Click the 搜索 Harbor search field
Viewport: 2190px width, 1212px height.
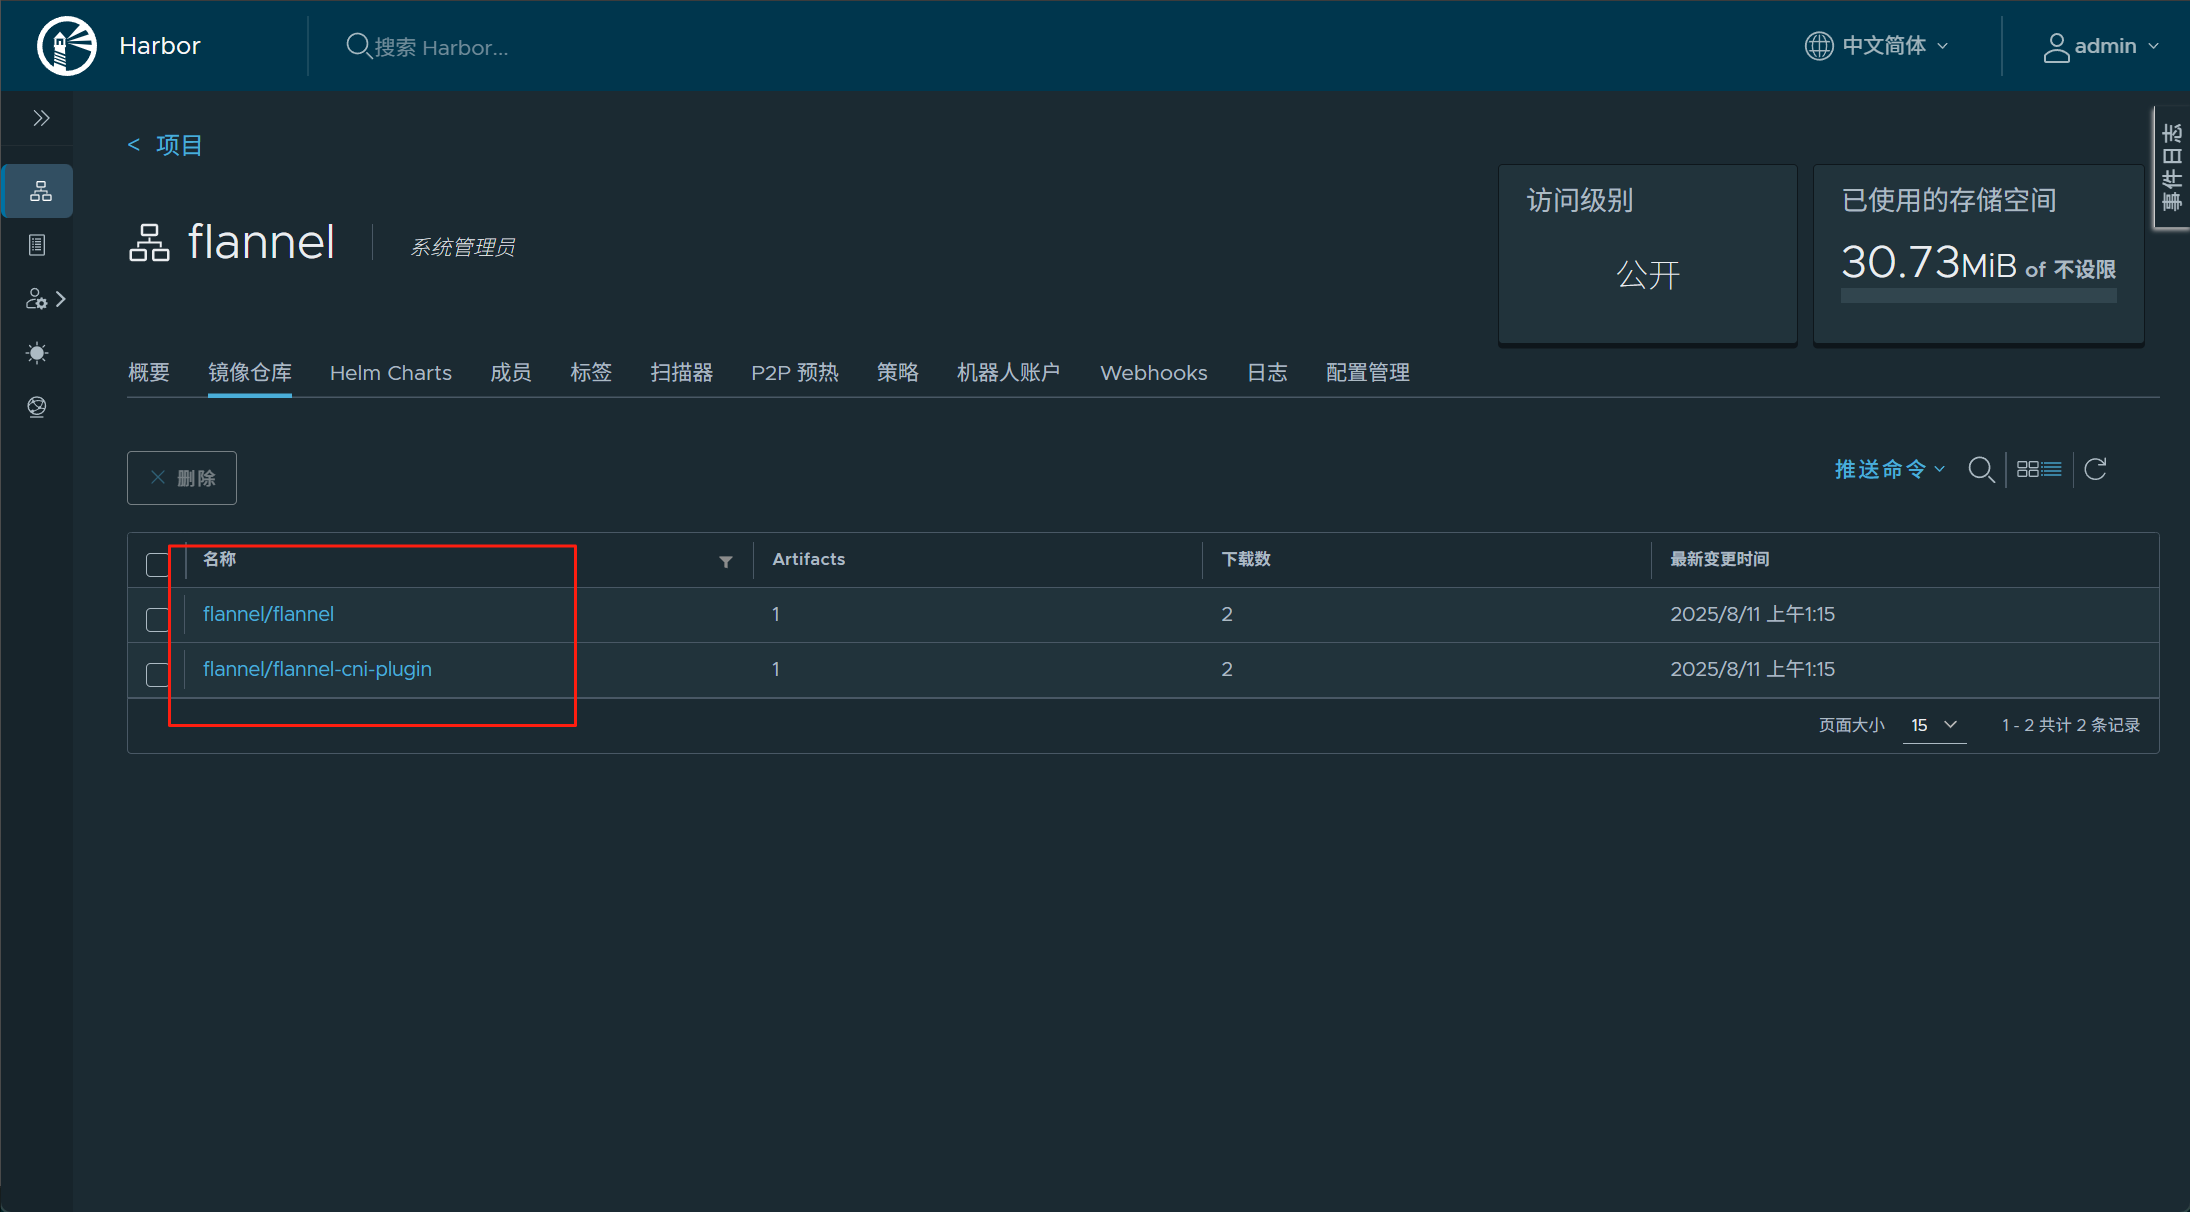tap(440, 47)
